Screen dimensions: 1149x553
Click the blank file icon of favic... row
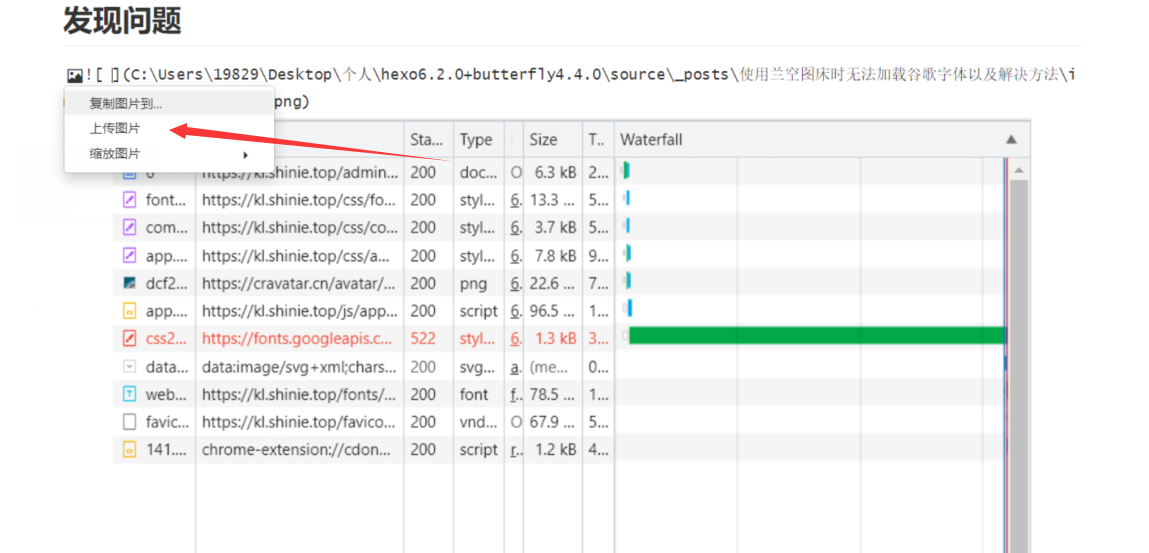pos(130,423)
